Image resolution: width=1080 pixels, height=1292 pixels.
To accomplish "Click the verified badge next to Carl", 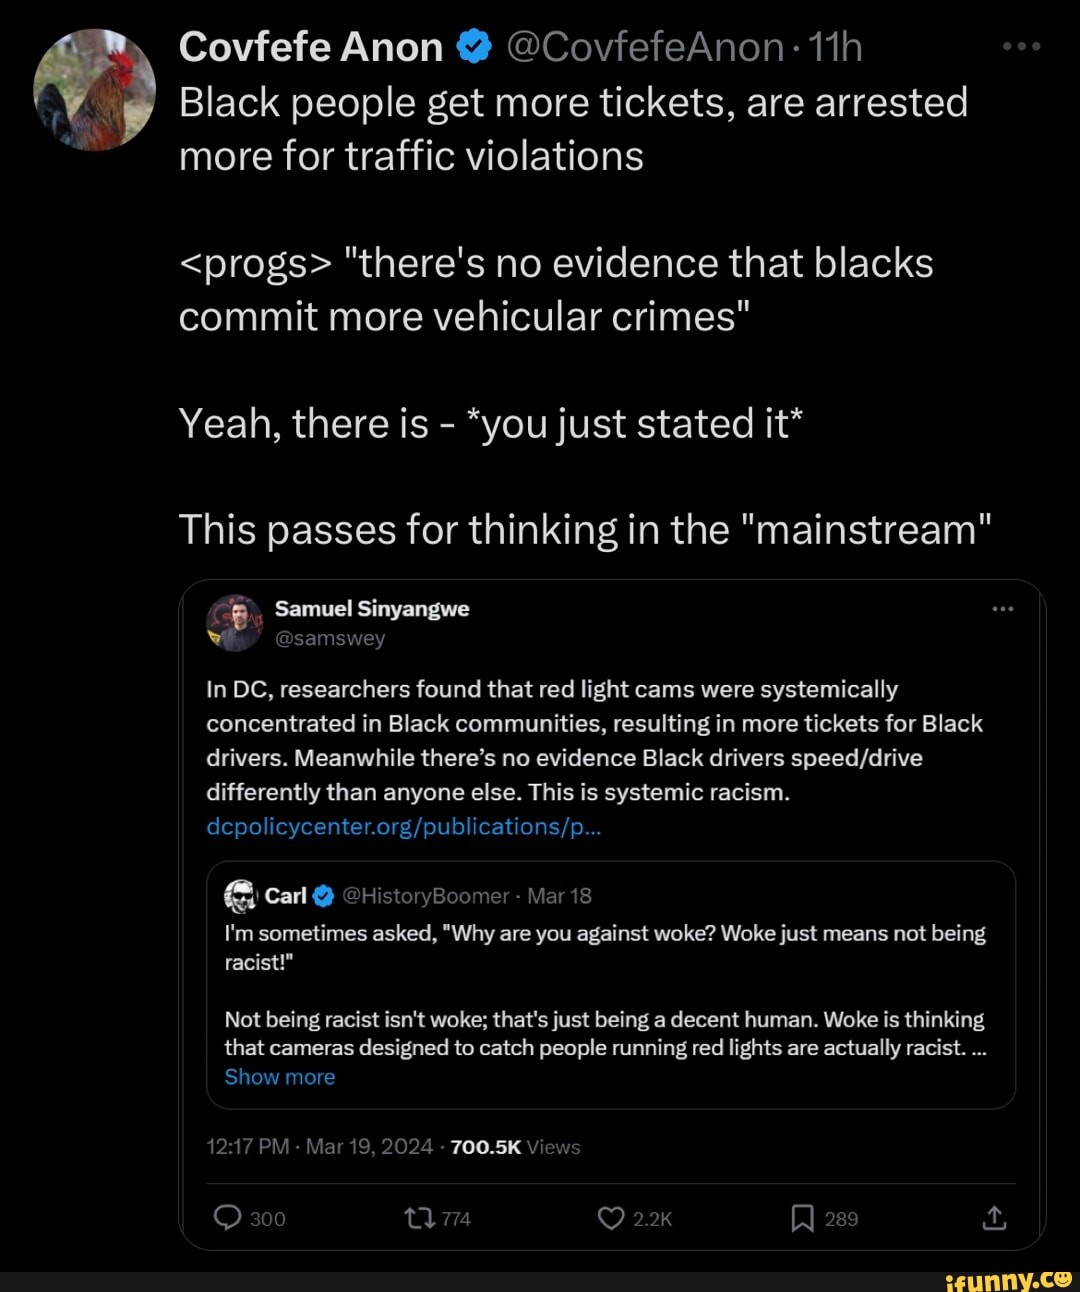I will pyautogui.click(x=323, y=896).
